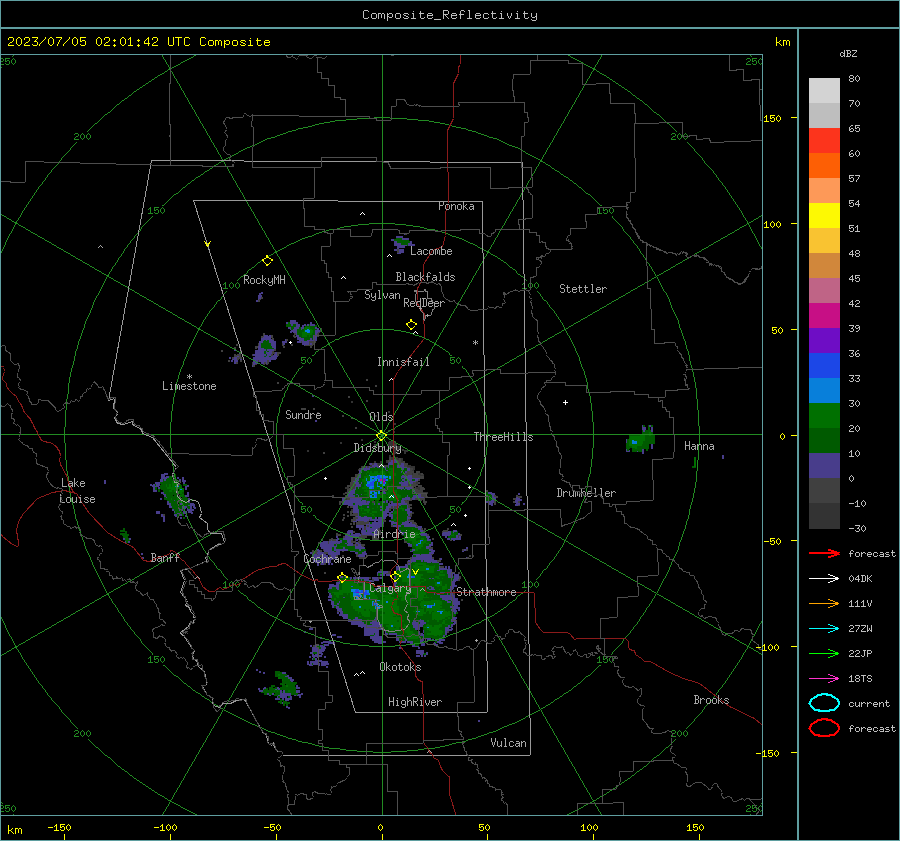The width and height of the screenshot is (900, 841).
Task: Click the Innisfail town label
Action: [403, 362]
